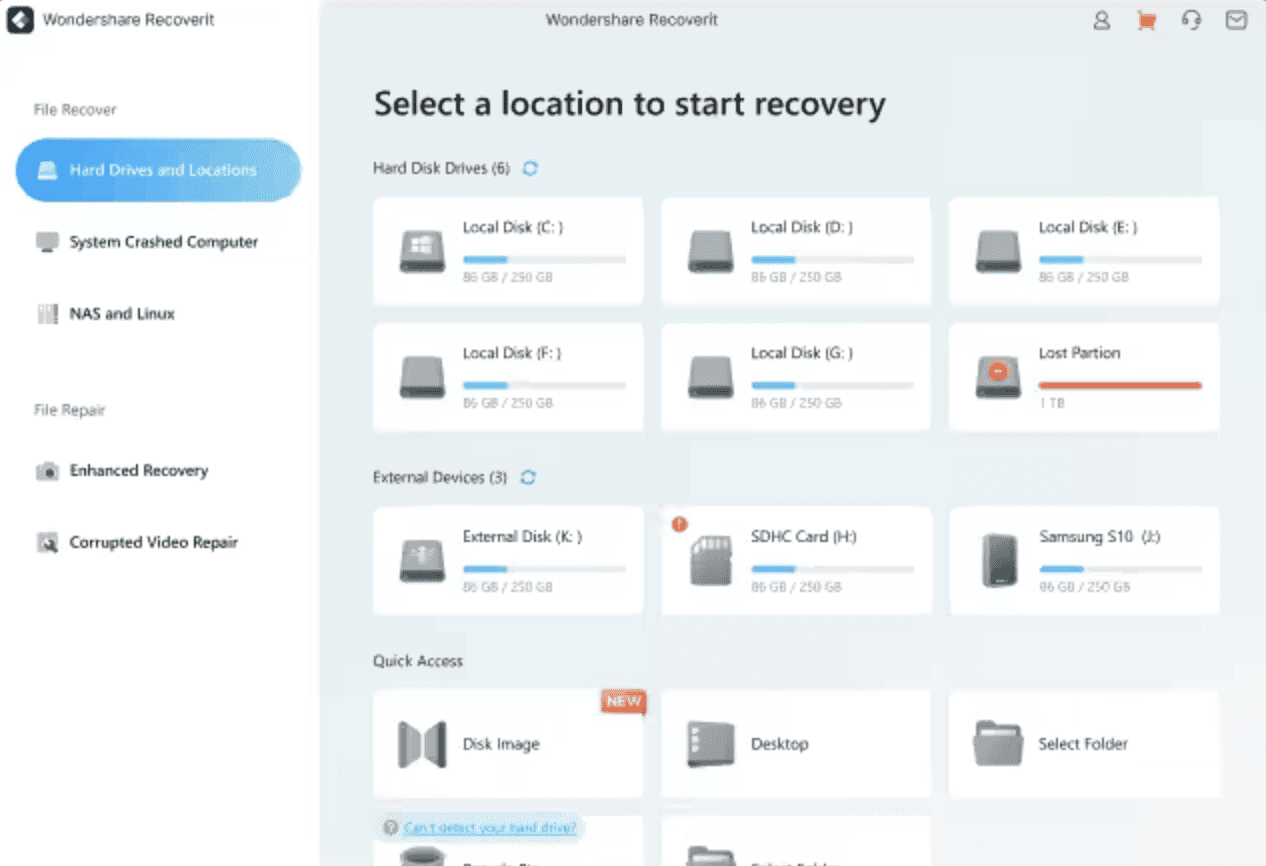1266x866 pixels.
Task: Click the Select Folder folder icon
Action: pyautogui.click(x=998, y=743)
